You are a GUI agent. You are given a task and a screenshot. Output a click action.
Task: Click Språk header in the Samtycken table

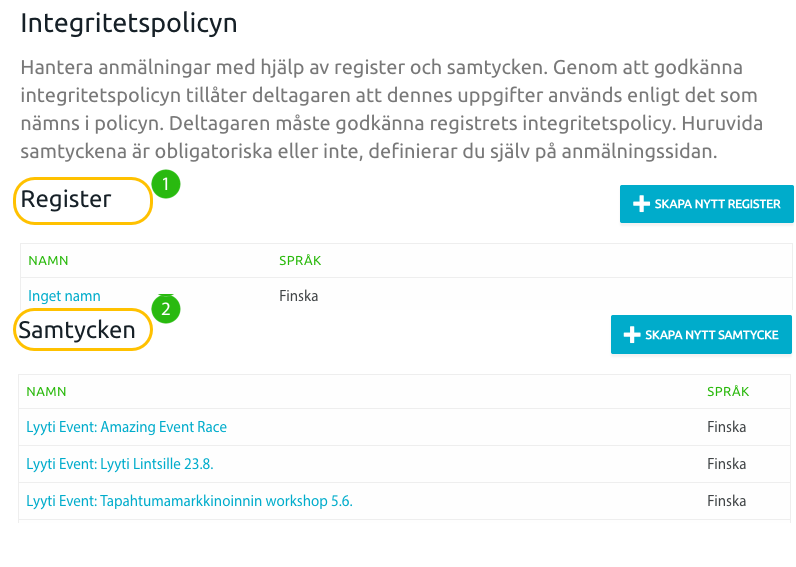(x=728, y=392)
